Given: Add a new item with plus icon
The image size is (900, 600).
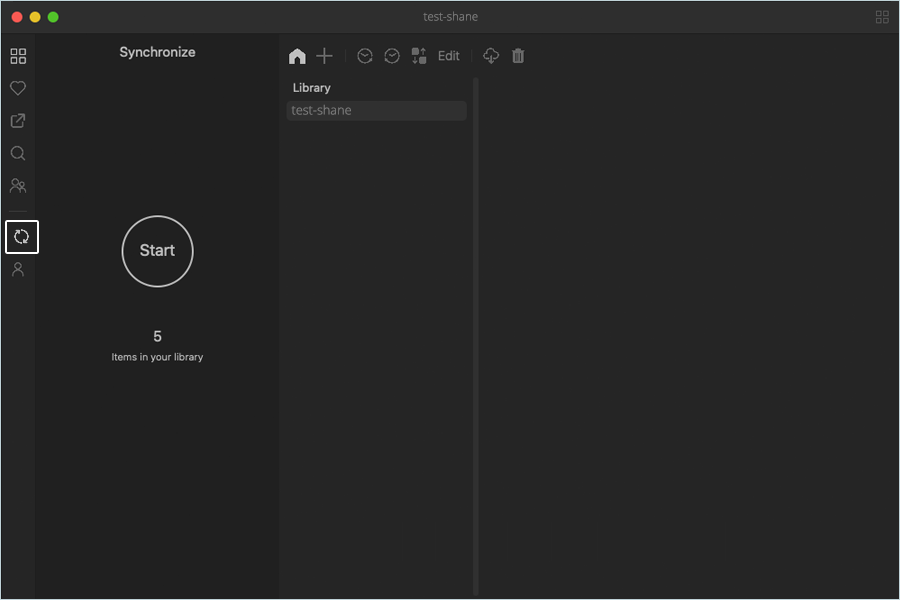Looking at the screenshot, I should point(324,56).
